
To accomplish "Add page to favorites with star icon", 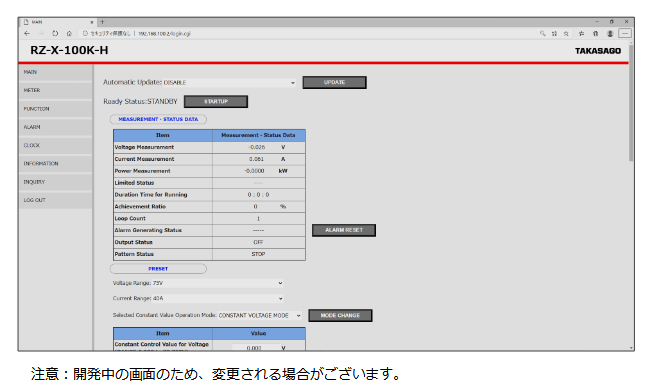I will [x=566, y=33].
